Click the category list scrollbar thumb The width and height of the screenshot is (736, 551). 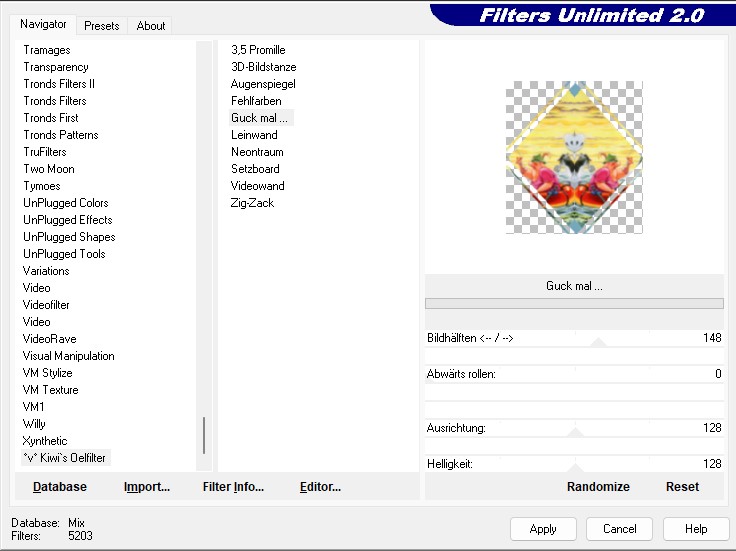tap(204, 436)
